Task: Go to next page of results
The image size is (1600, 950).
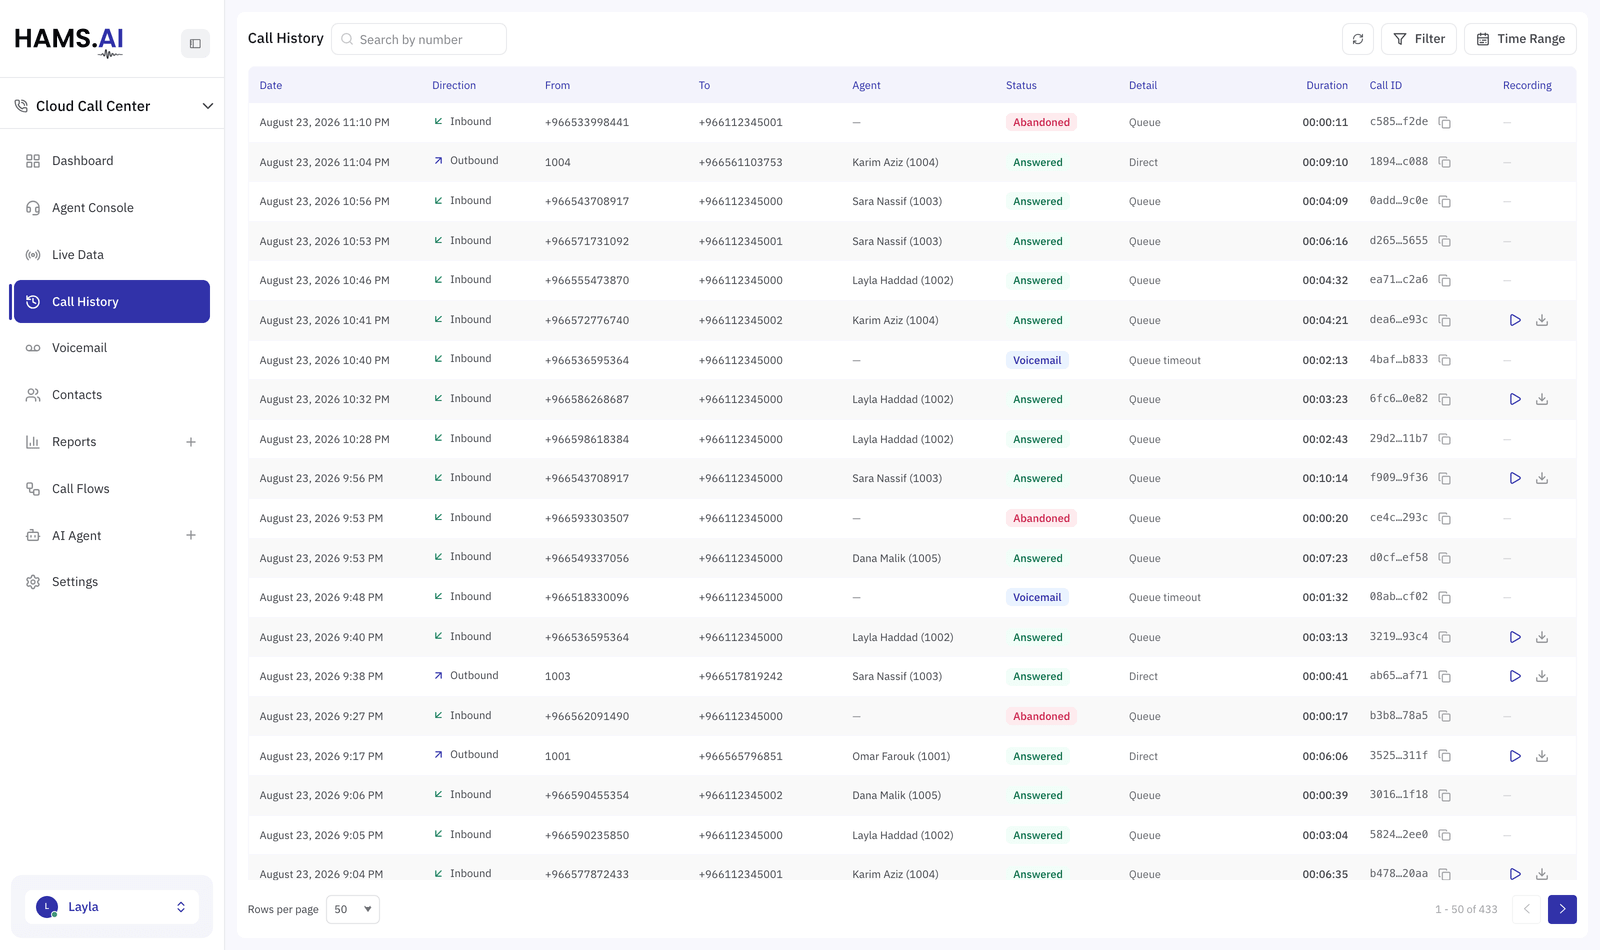Action: 1562,909
